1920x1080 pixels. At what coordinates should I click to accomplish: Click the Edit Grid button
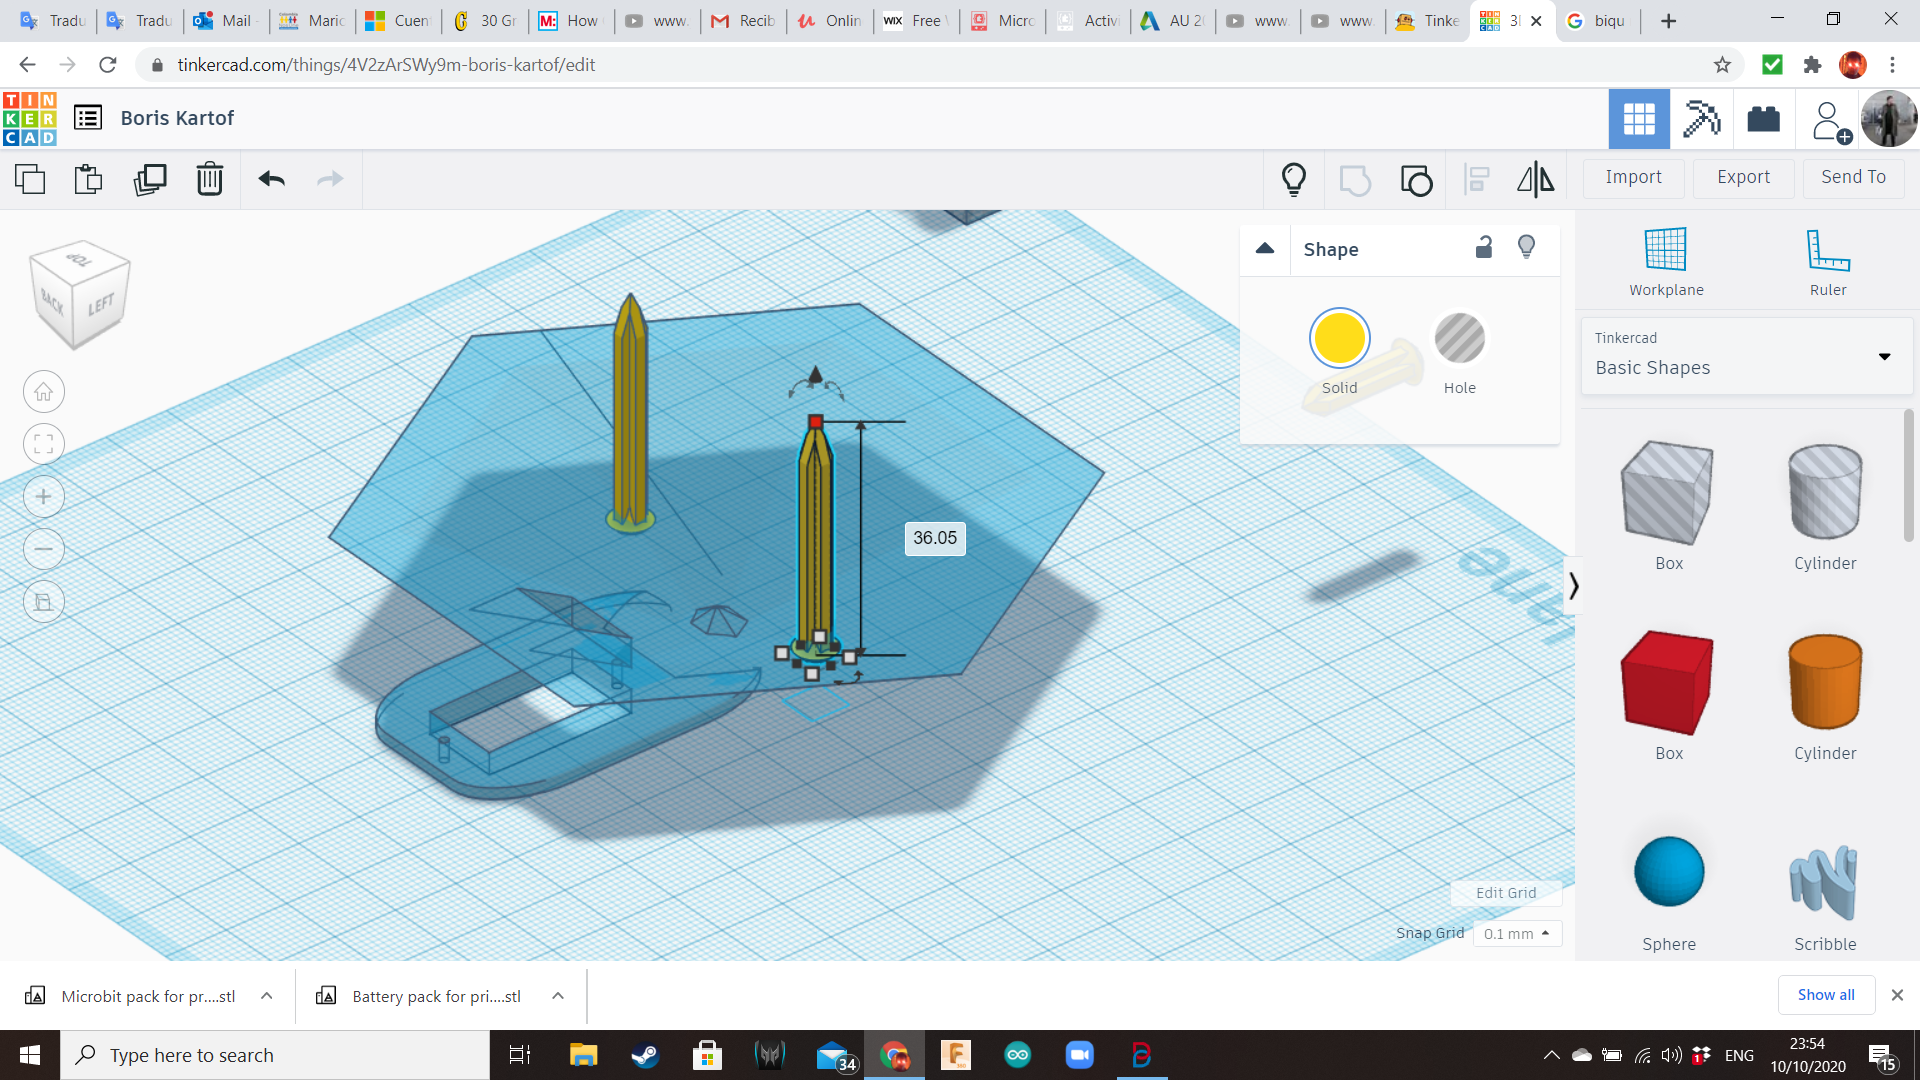pyautogui.click(x=1505, y=893)
